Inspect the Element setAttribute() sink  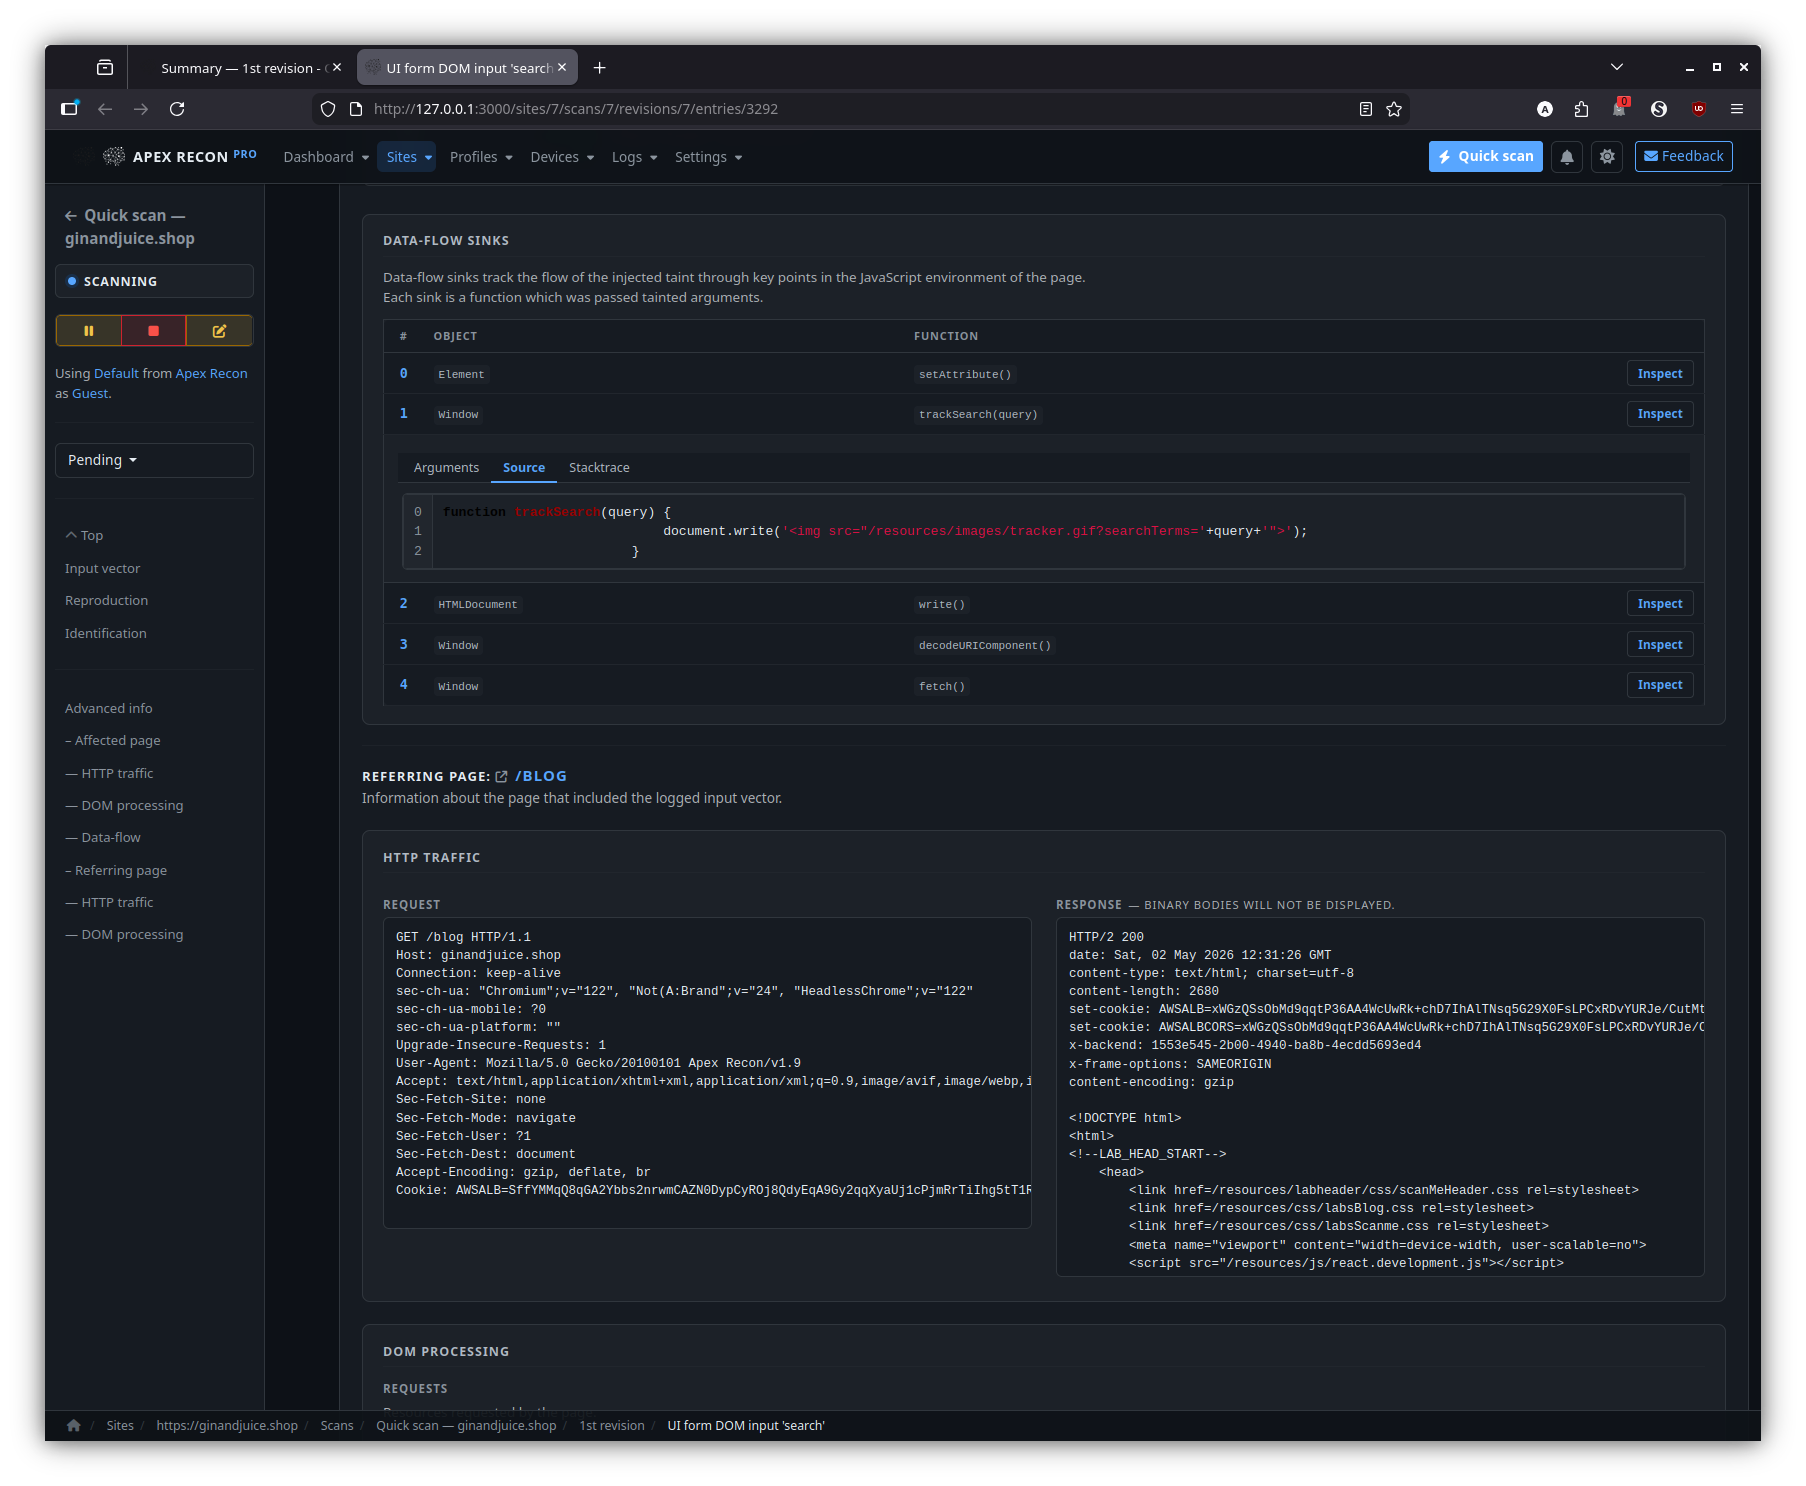coord(1660,374)
